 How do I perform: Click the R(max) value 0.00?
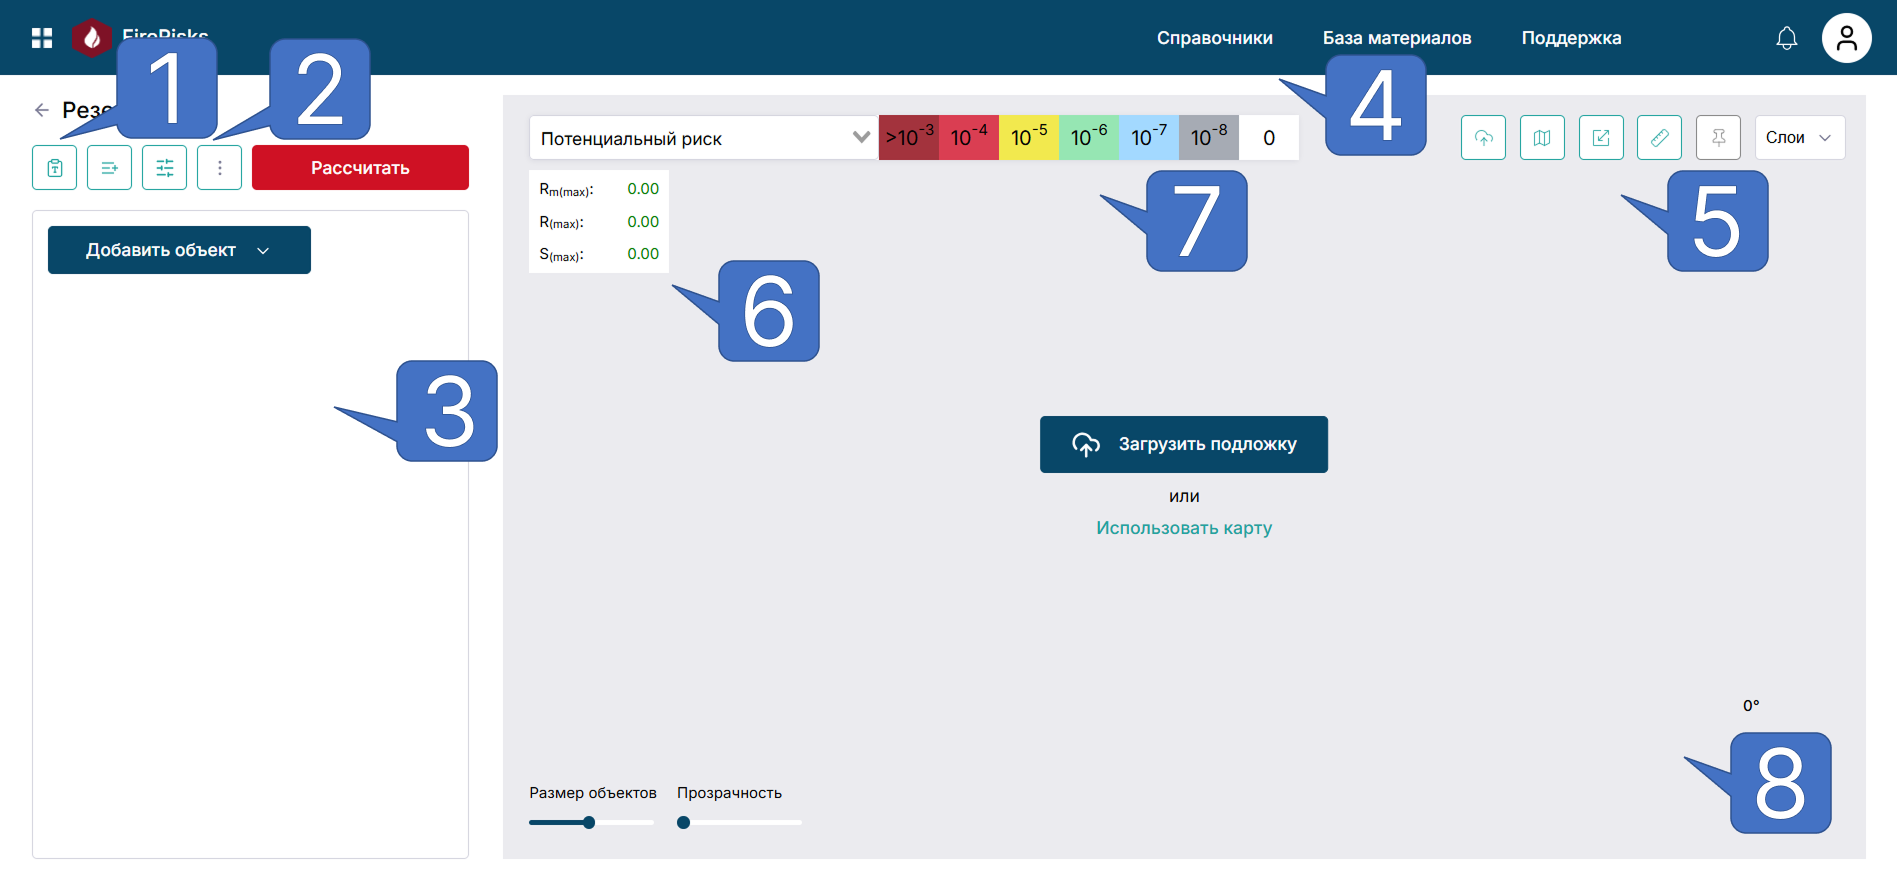[x=643, y=222]
